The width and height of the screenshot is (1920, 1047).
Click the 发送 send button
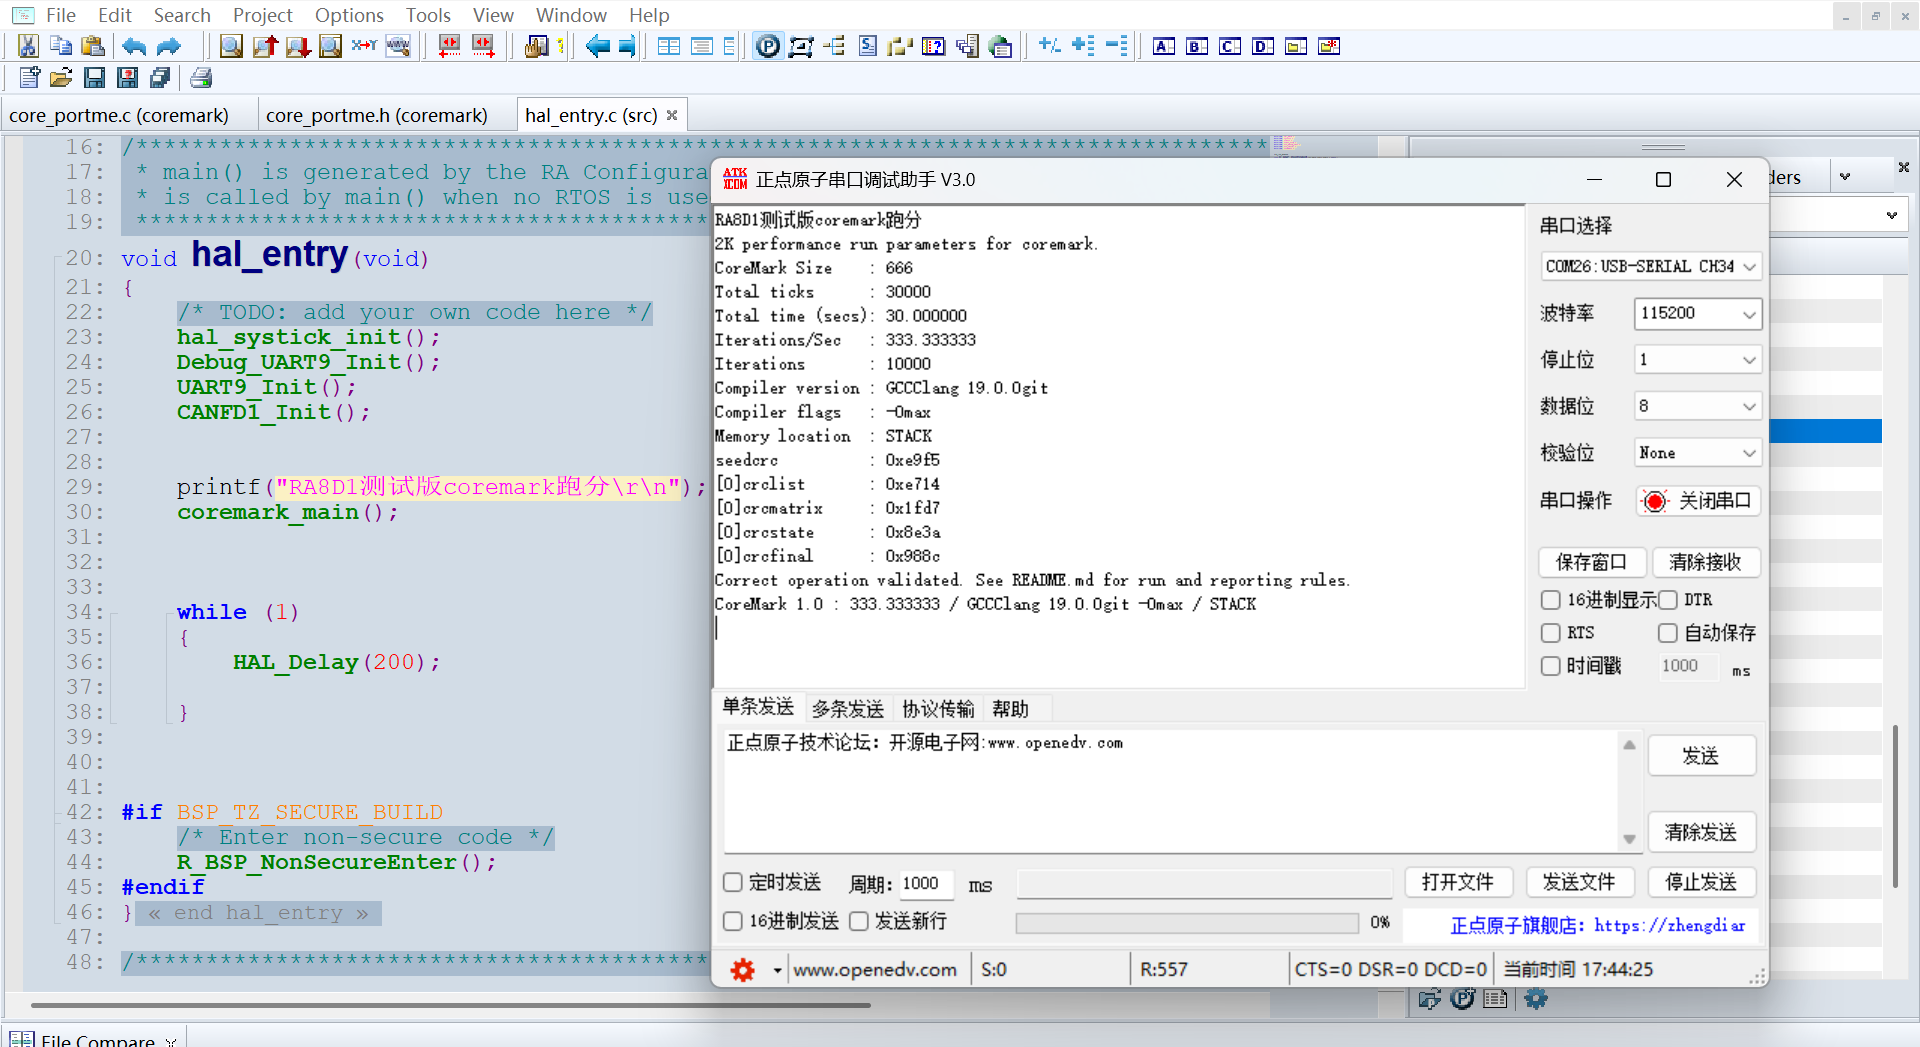click(x=1701, y=756)
